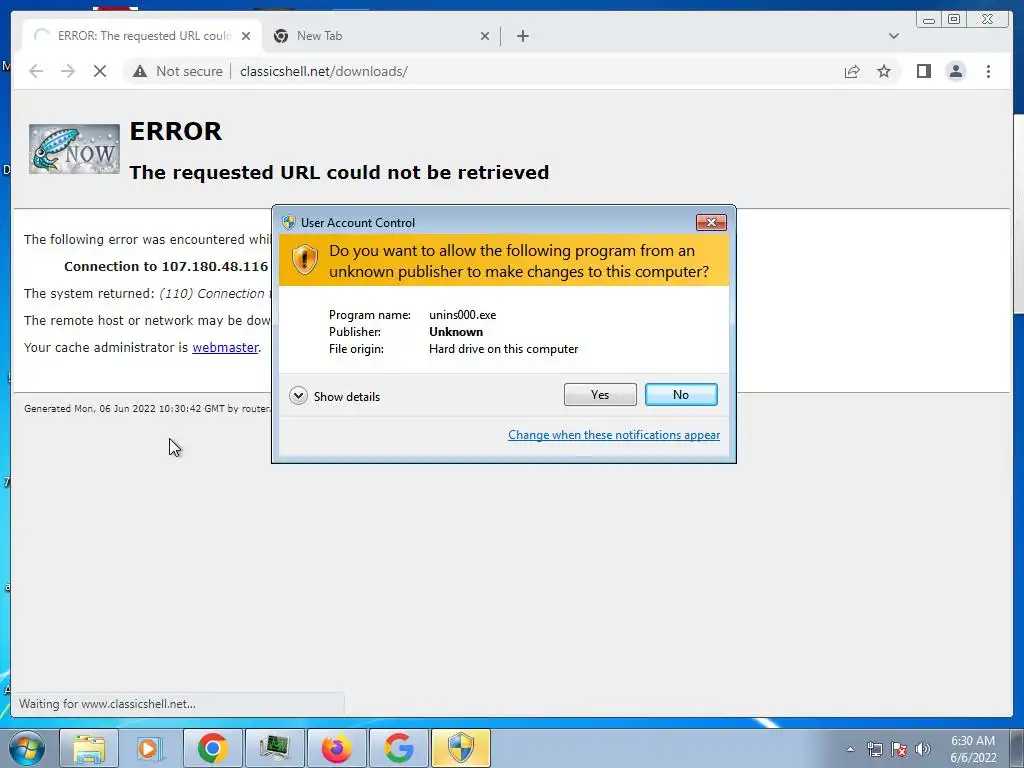The width and height of the screenshot is (1024, 768).
Task: Open the monitor utility taskbar icon
Action: click(x=274, y=748)
